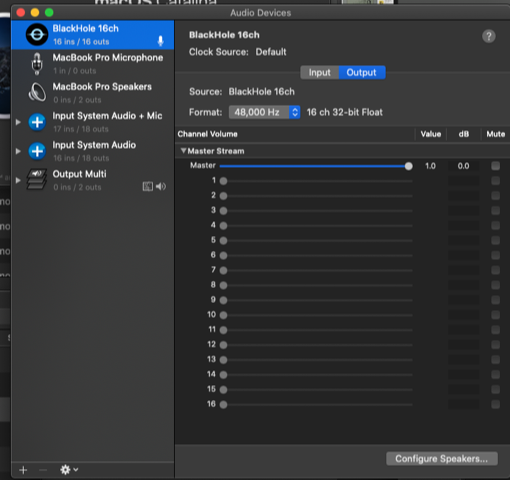
Task: Click the Mute column header
Action: (x=496, y=134)
